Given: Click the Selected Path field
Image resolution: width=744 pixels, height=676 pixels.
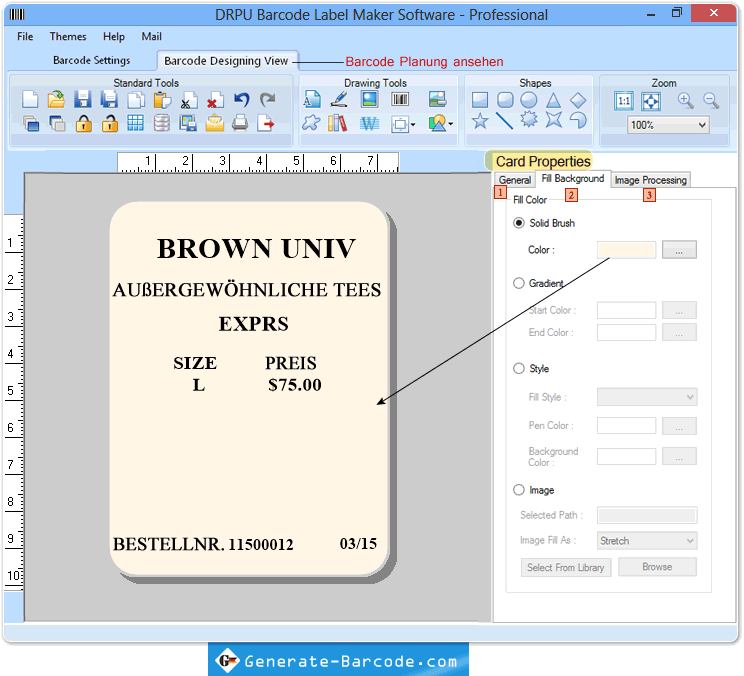Looking at the screenshot, I should [x=647, y=515].
